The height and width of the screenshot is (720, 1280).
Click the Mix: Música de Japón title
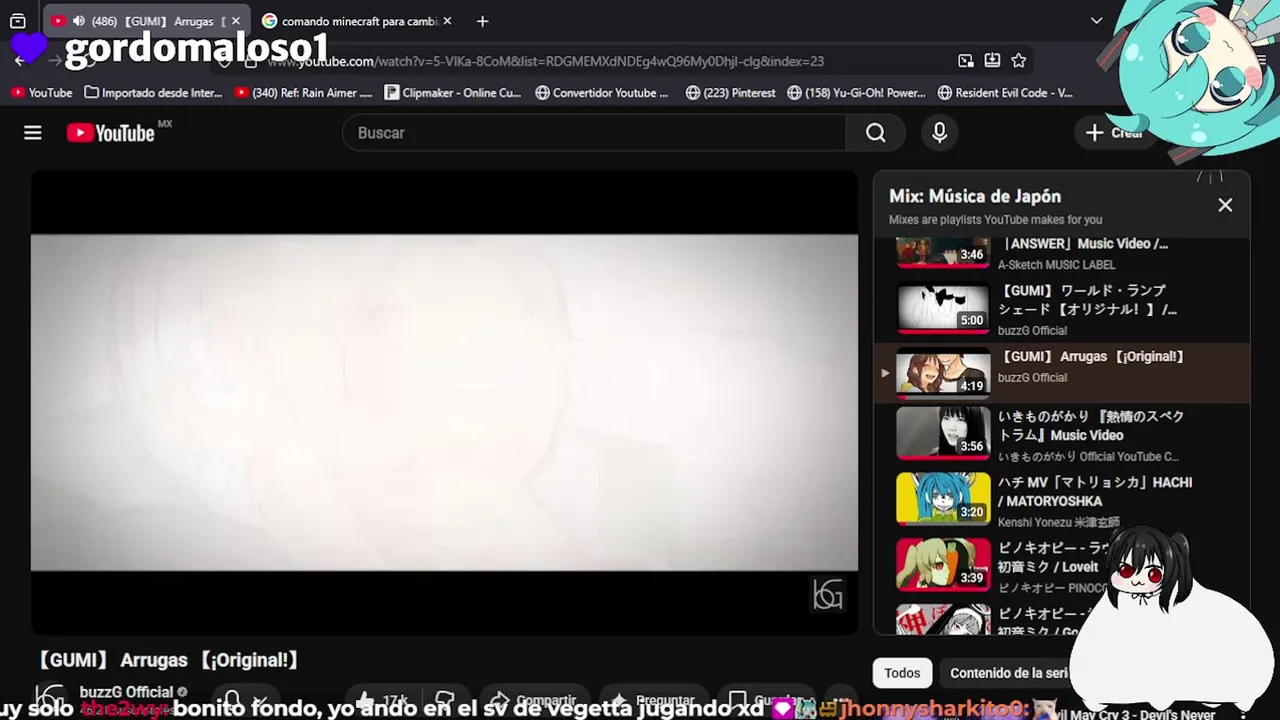975,197
